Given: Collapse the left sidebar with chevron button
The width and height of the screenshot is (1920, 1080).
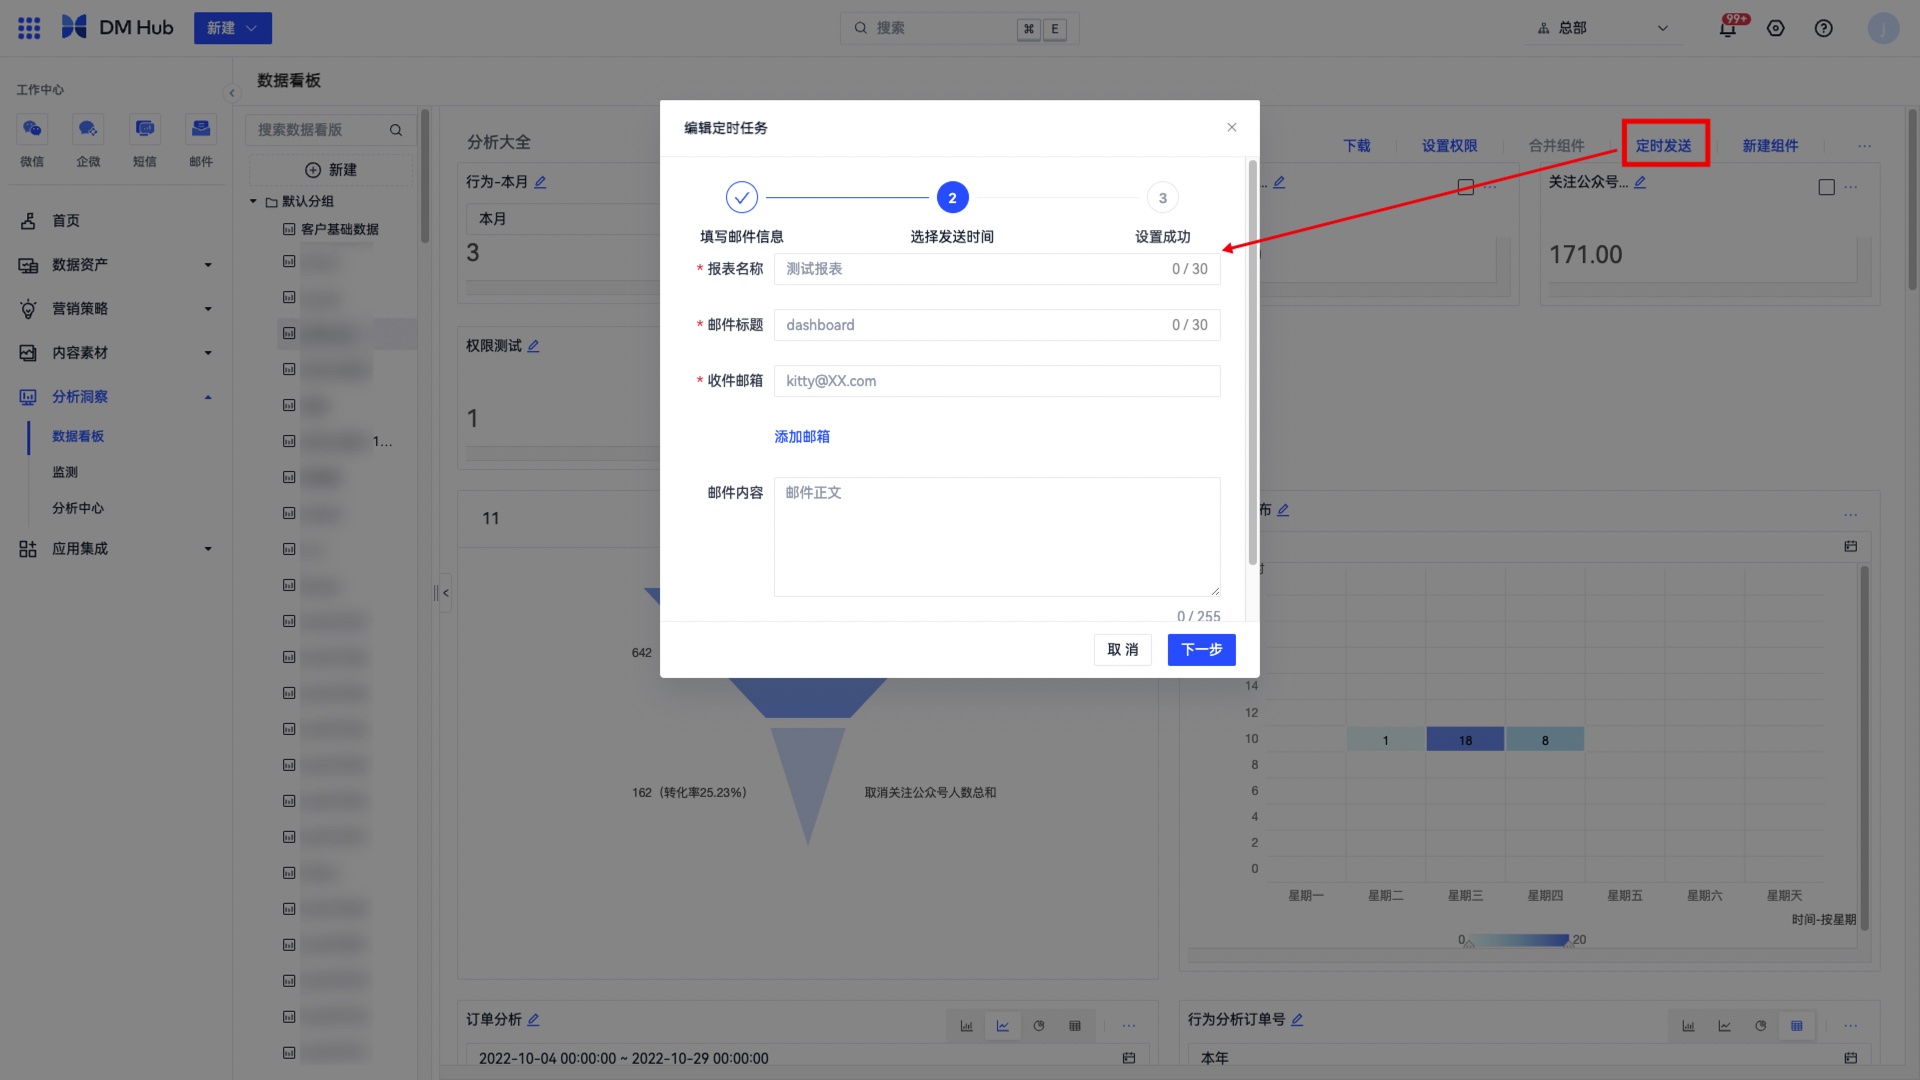Looking at the screenshot, I should point(232,93).
